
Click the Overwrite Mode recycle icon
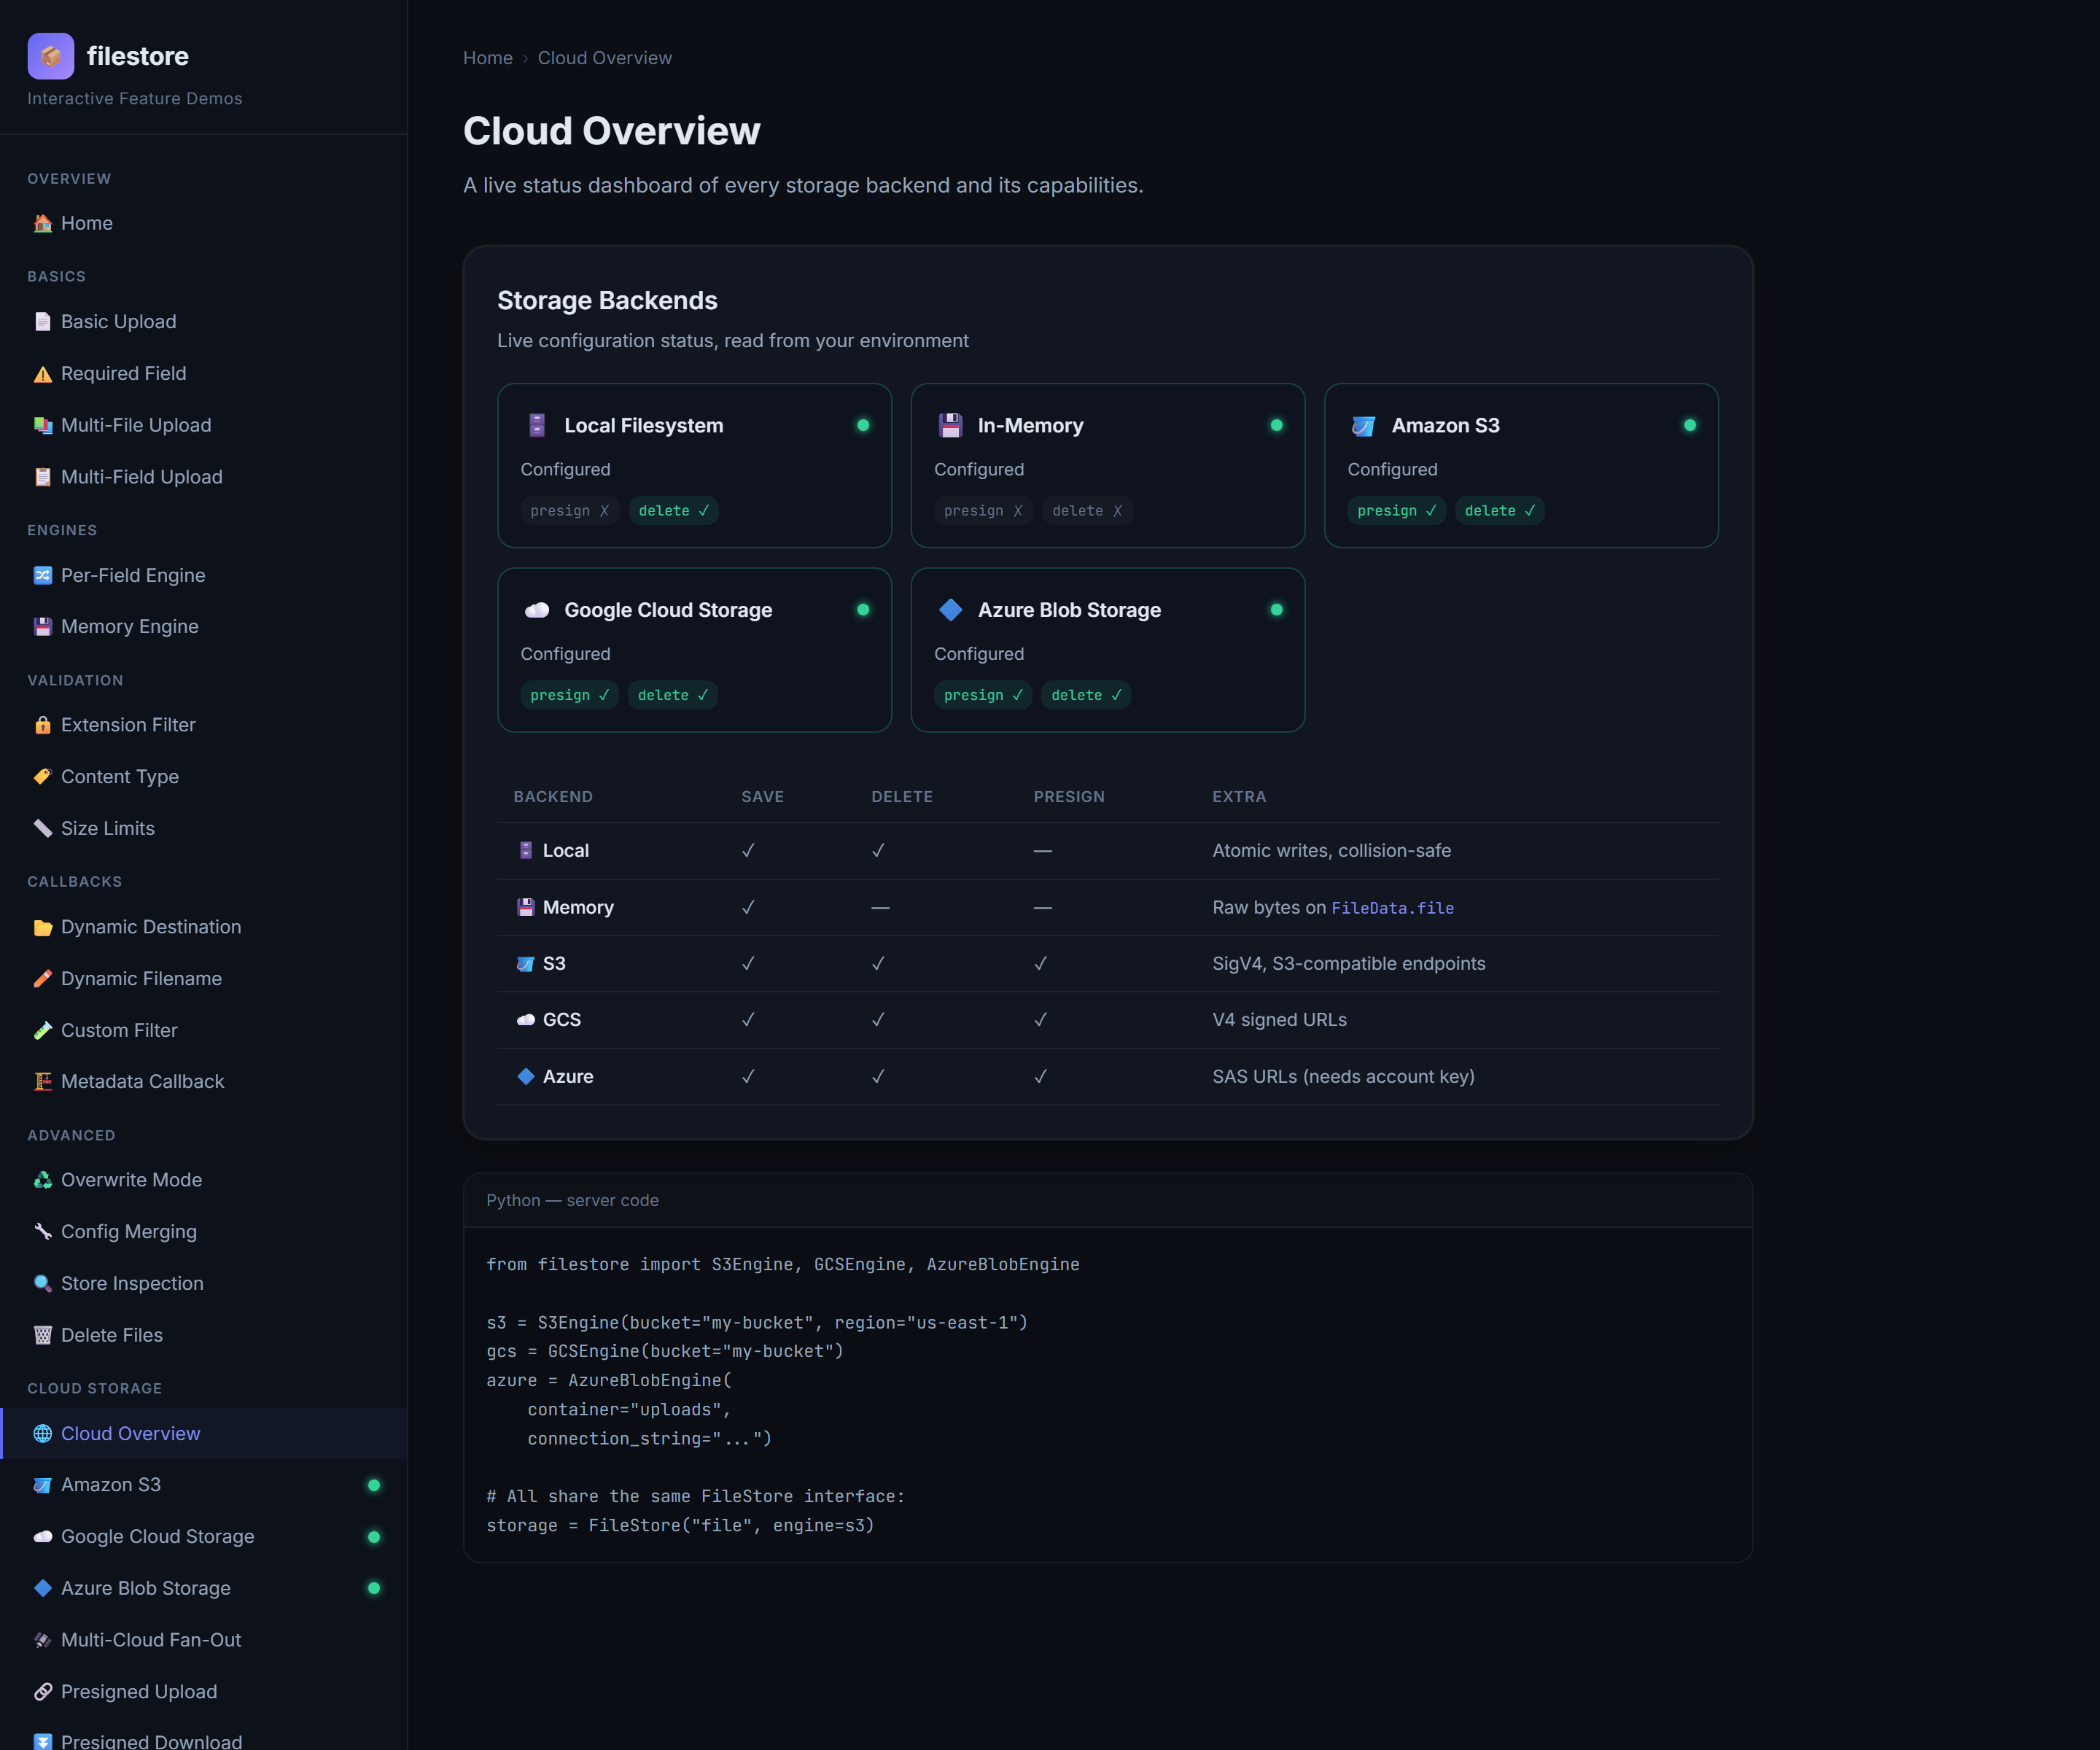click(42, 1180)
